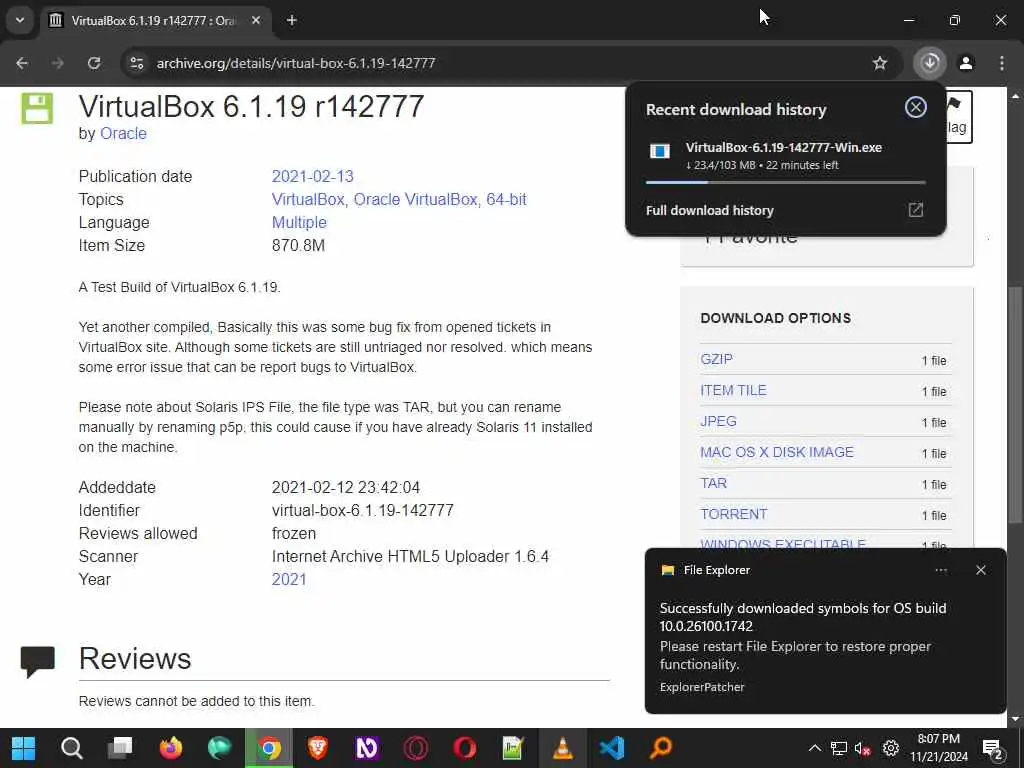Download the GZIP option
1024x768 pixels.
click(716, 359)
